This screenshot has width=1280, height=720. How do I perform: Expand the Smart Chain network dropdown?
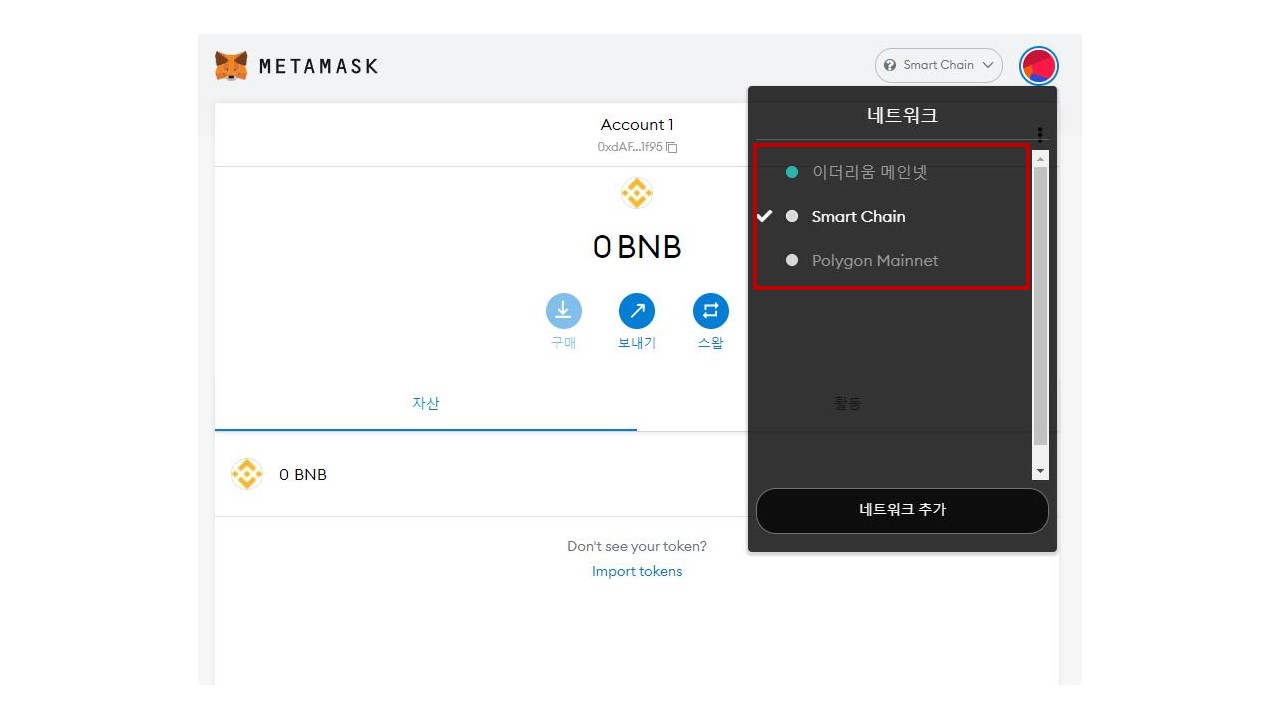pos(939,65)
